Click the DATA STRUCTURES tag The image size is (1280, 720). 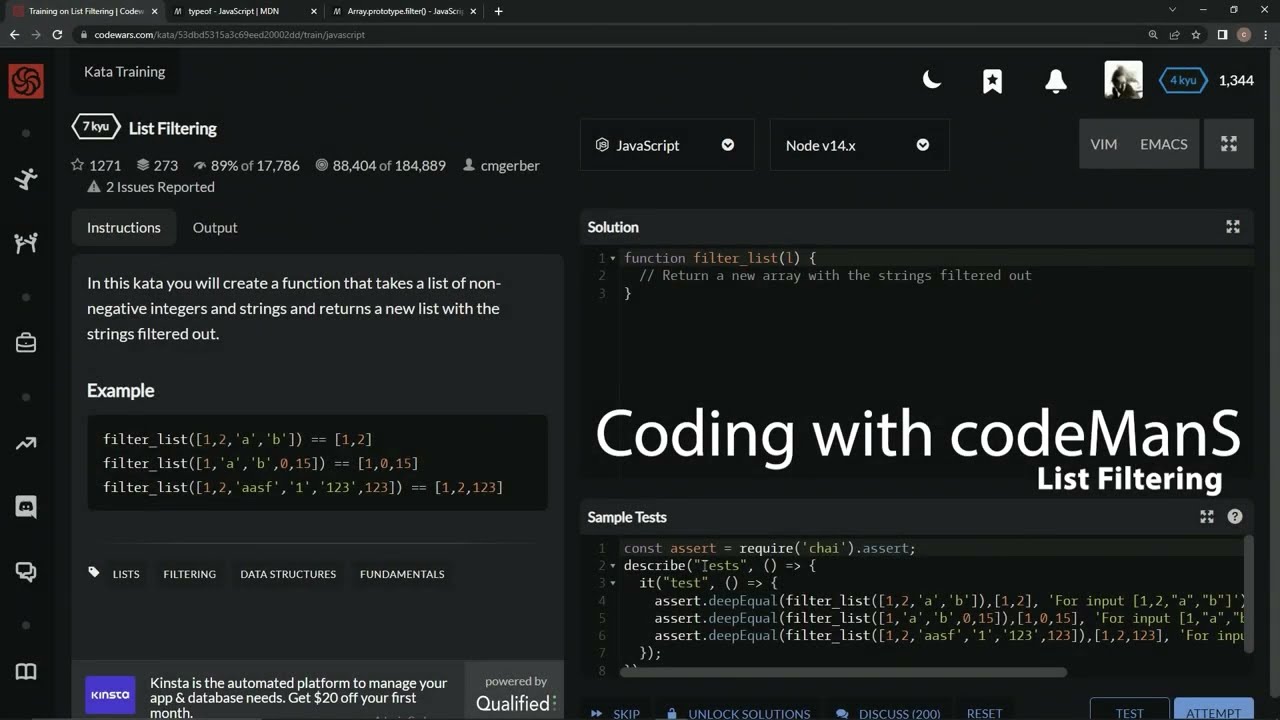(288, 574)
